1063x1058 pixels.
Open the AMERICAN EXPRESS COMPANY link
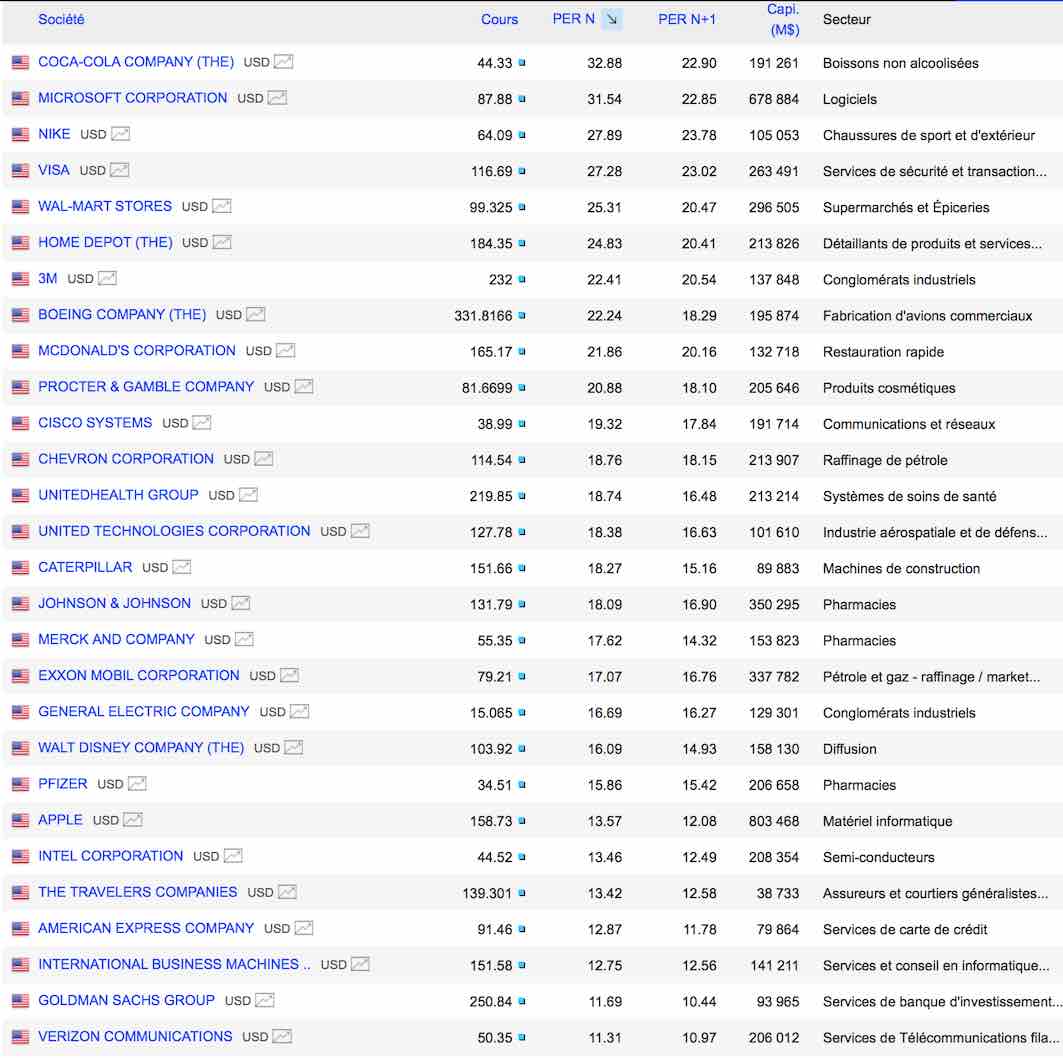click(146, 928)
